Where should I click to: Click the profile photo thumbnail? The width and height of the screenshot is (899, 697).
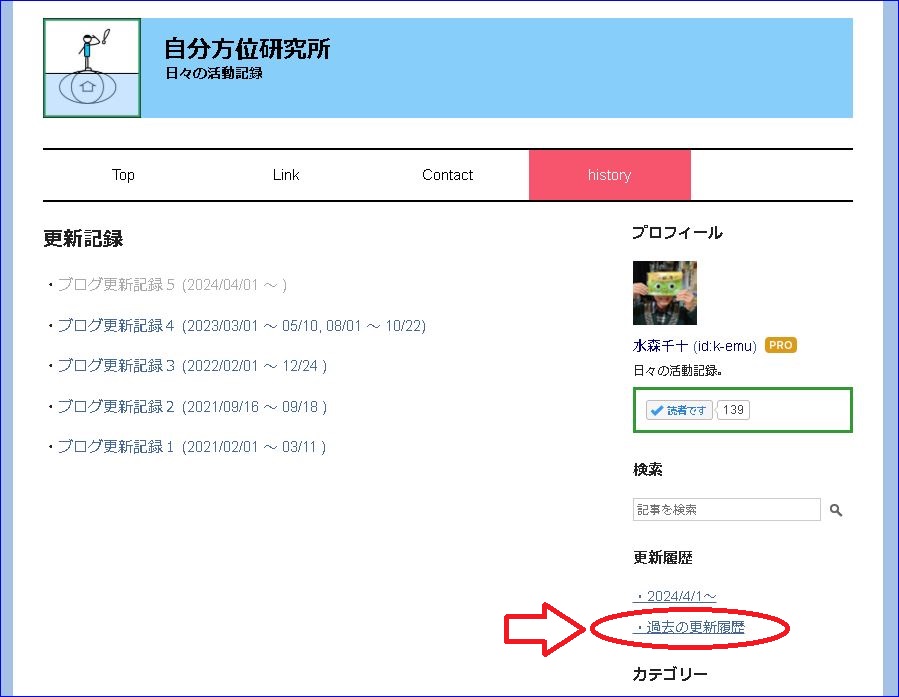coord(665,293)
